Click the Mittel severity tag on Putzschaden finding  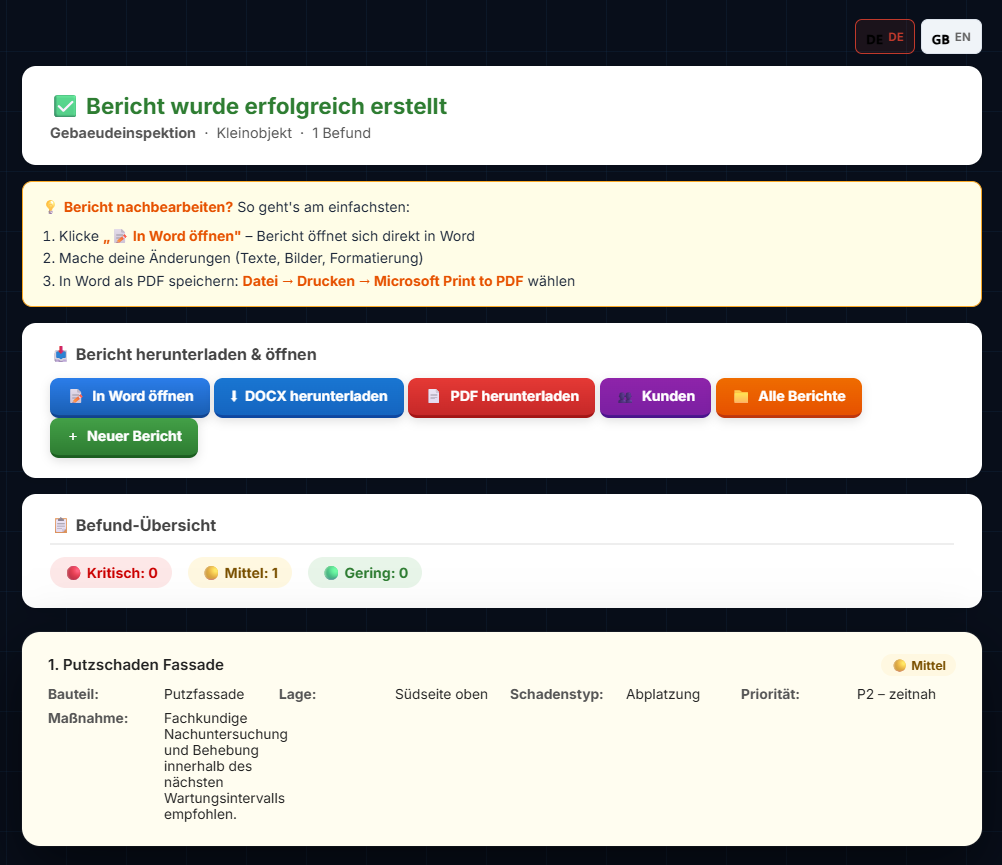[x=918, y=665]
